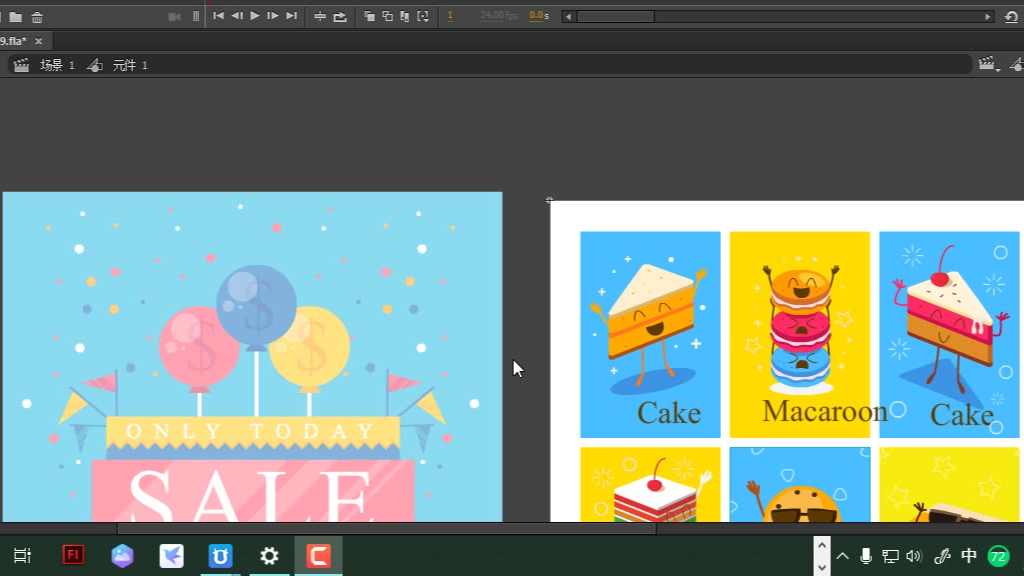
Task: Click the delete layer trash icon
Action: (x=37, y=17)
